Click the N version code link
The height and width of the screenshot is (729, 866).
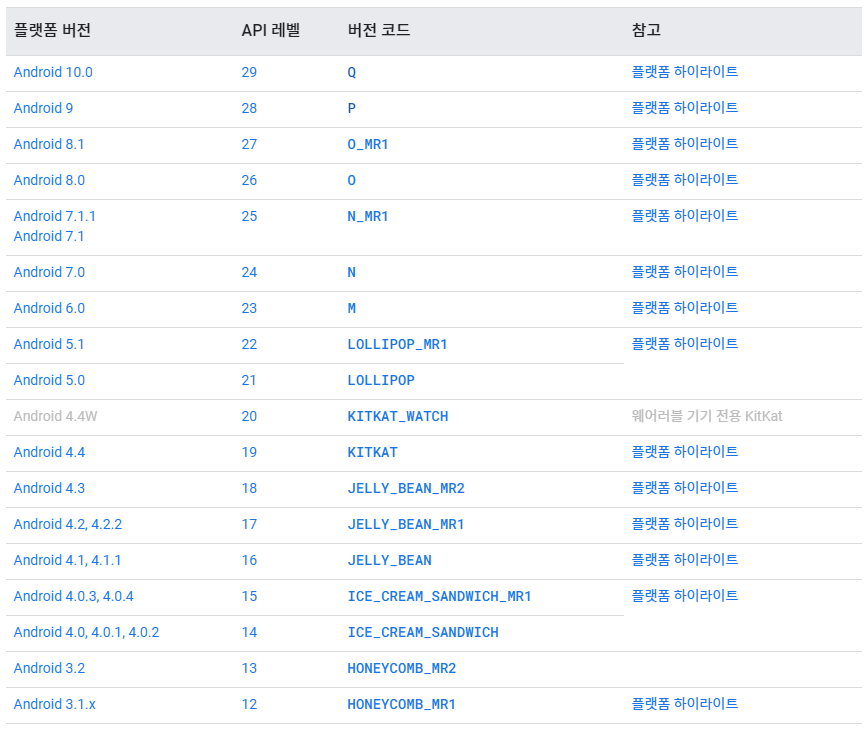coord(352,272)
